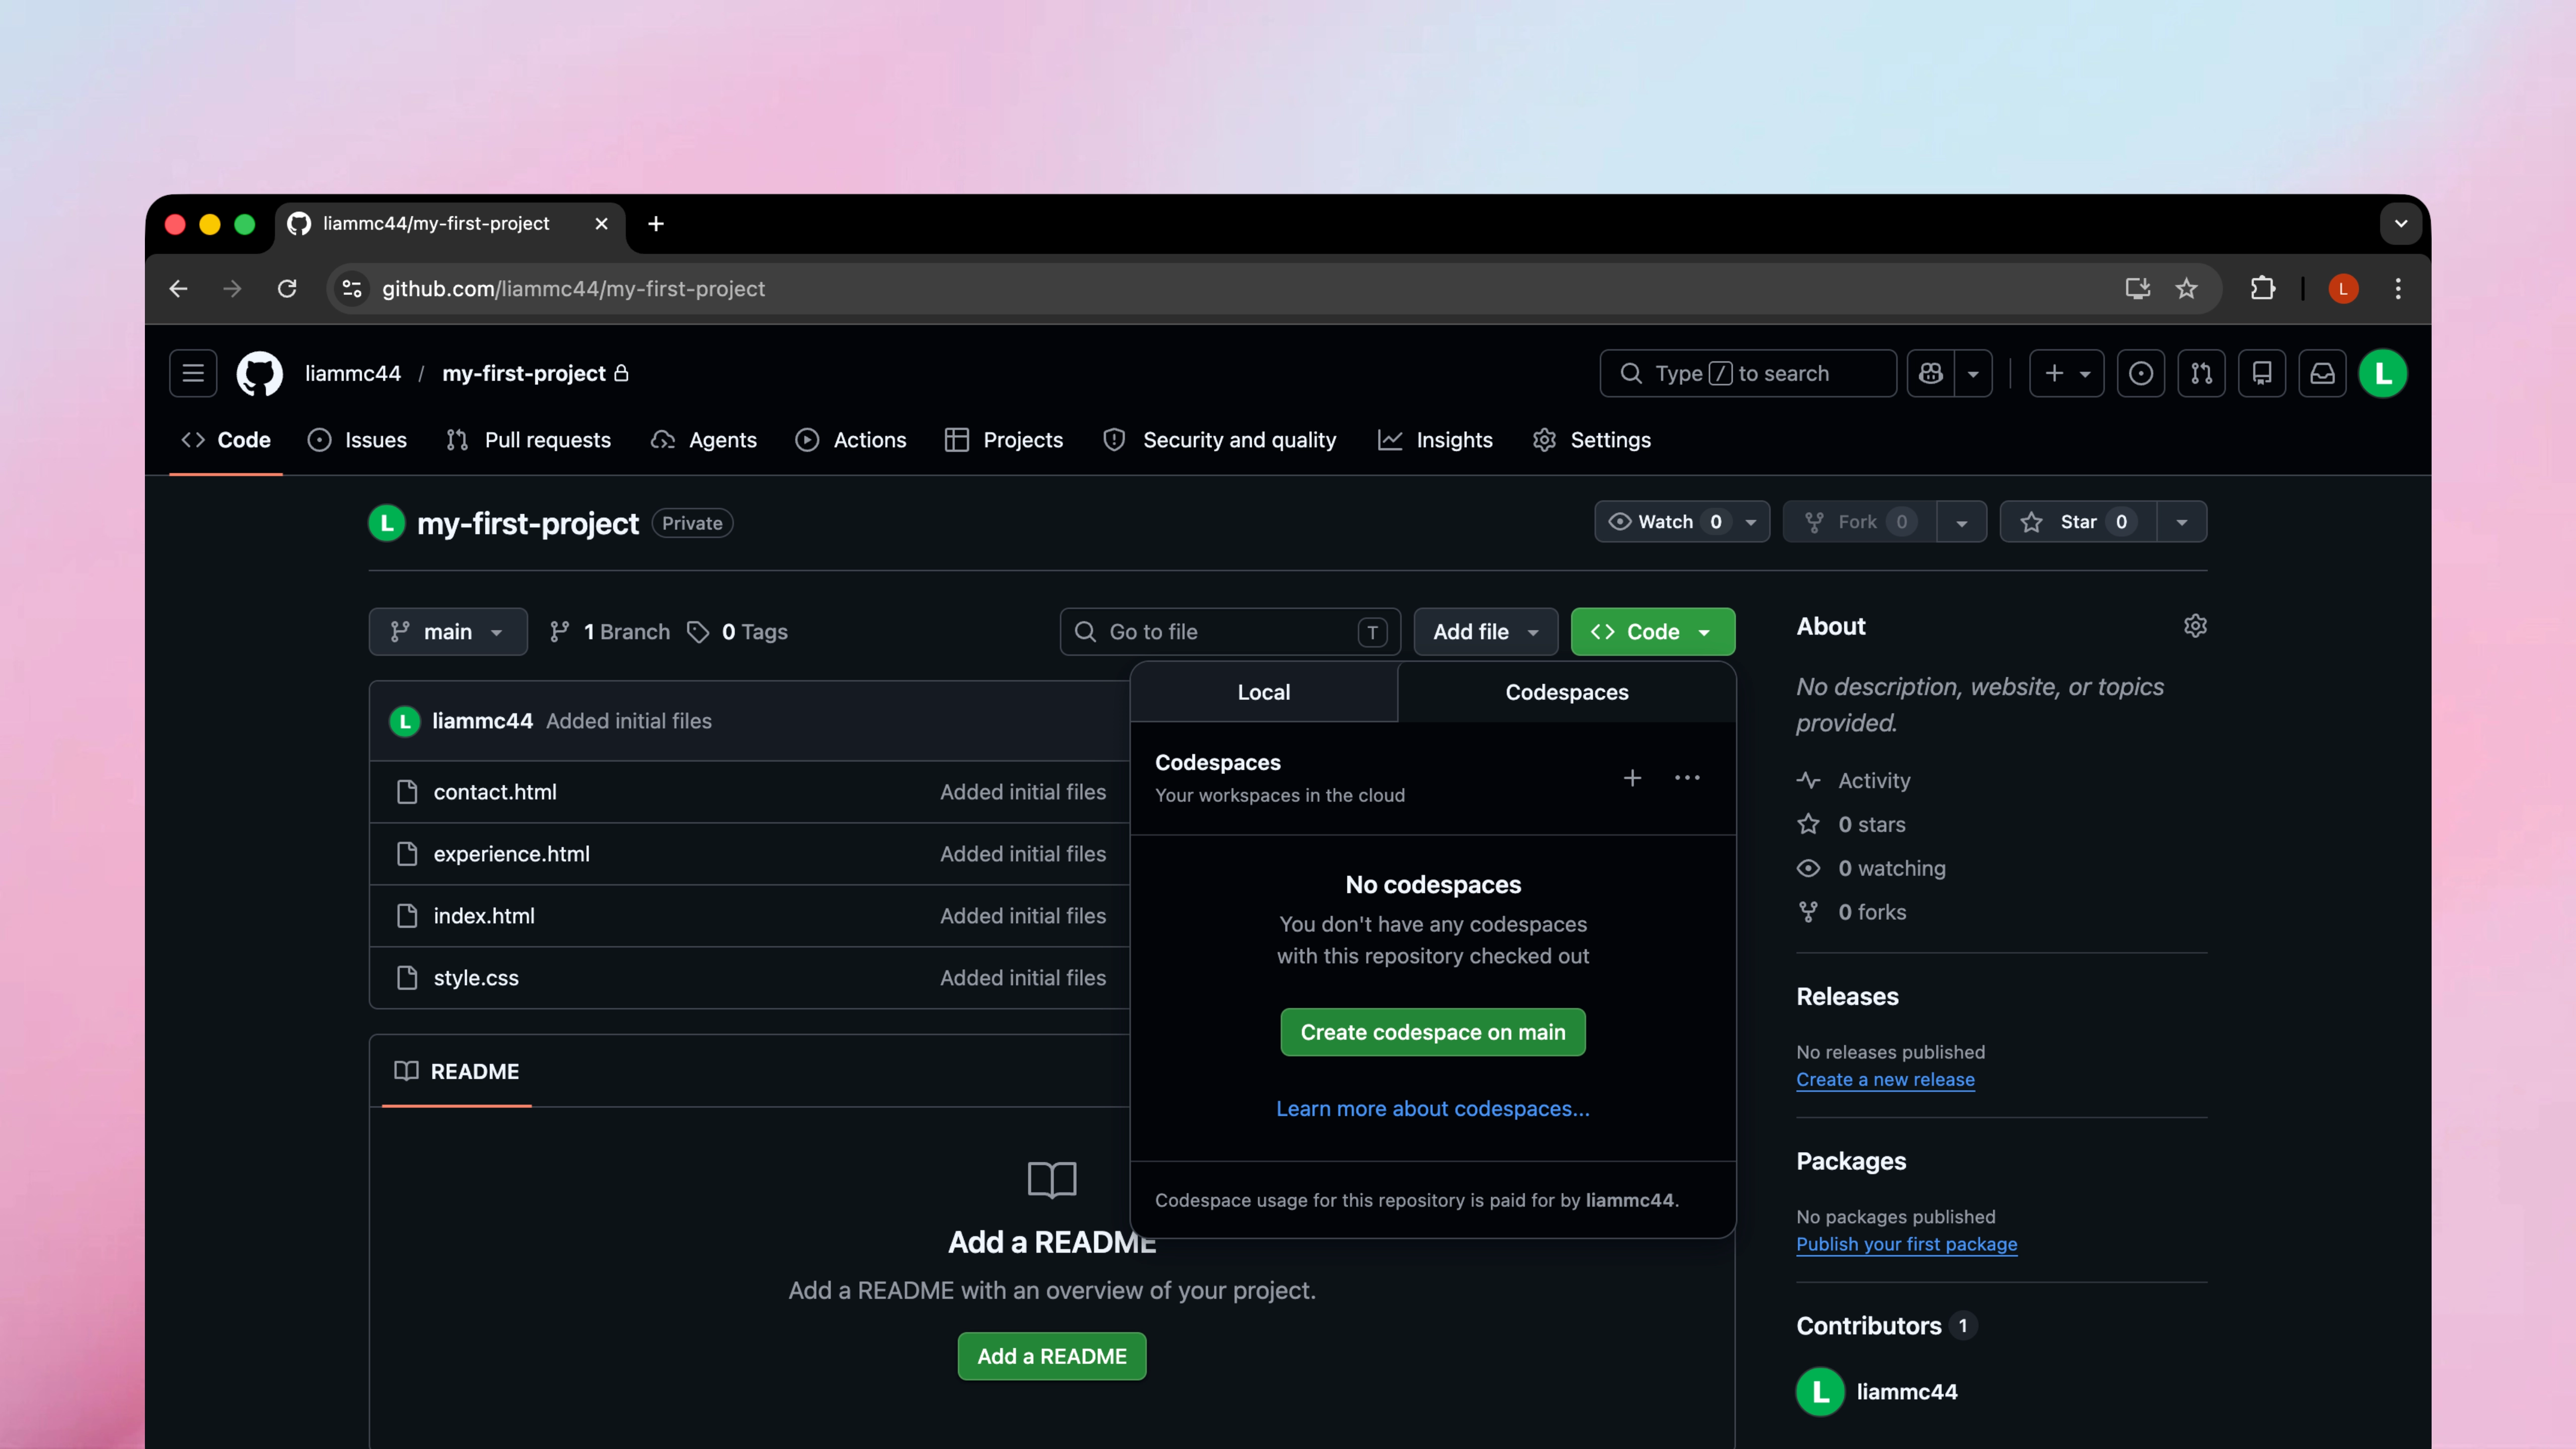
Task: Open the codespaces three-dot options menu
Action: 1687,778
